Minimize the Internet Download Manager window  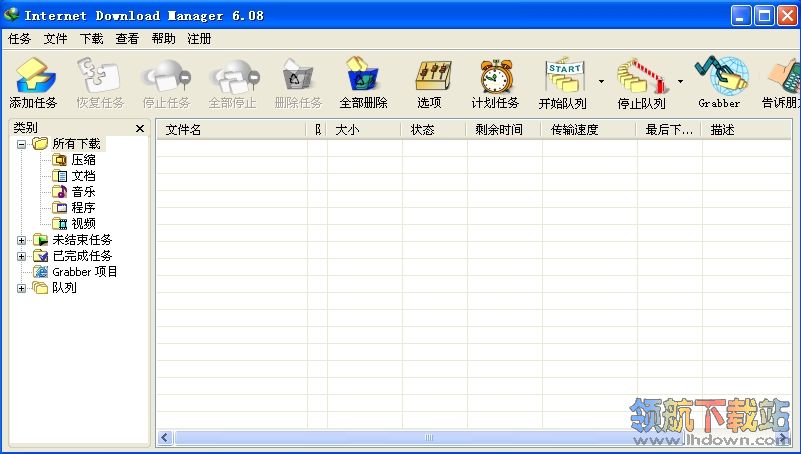741,16
